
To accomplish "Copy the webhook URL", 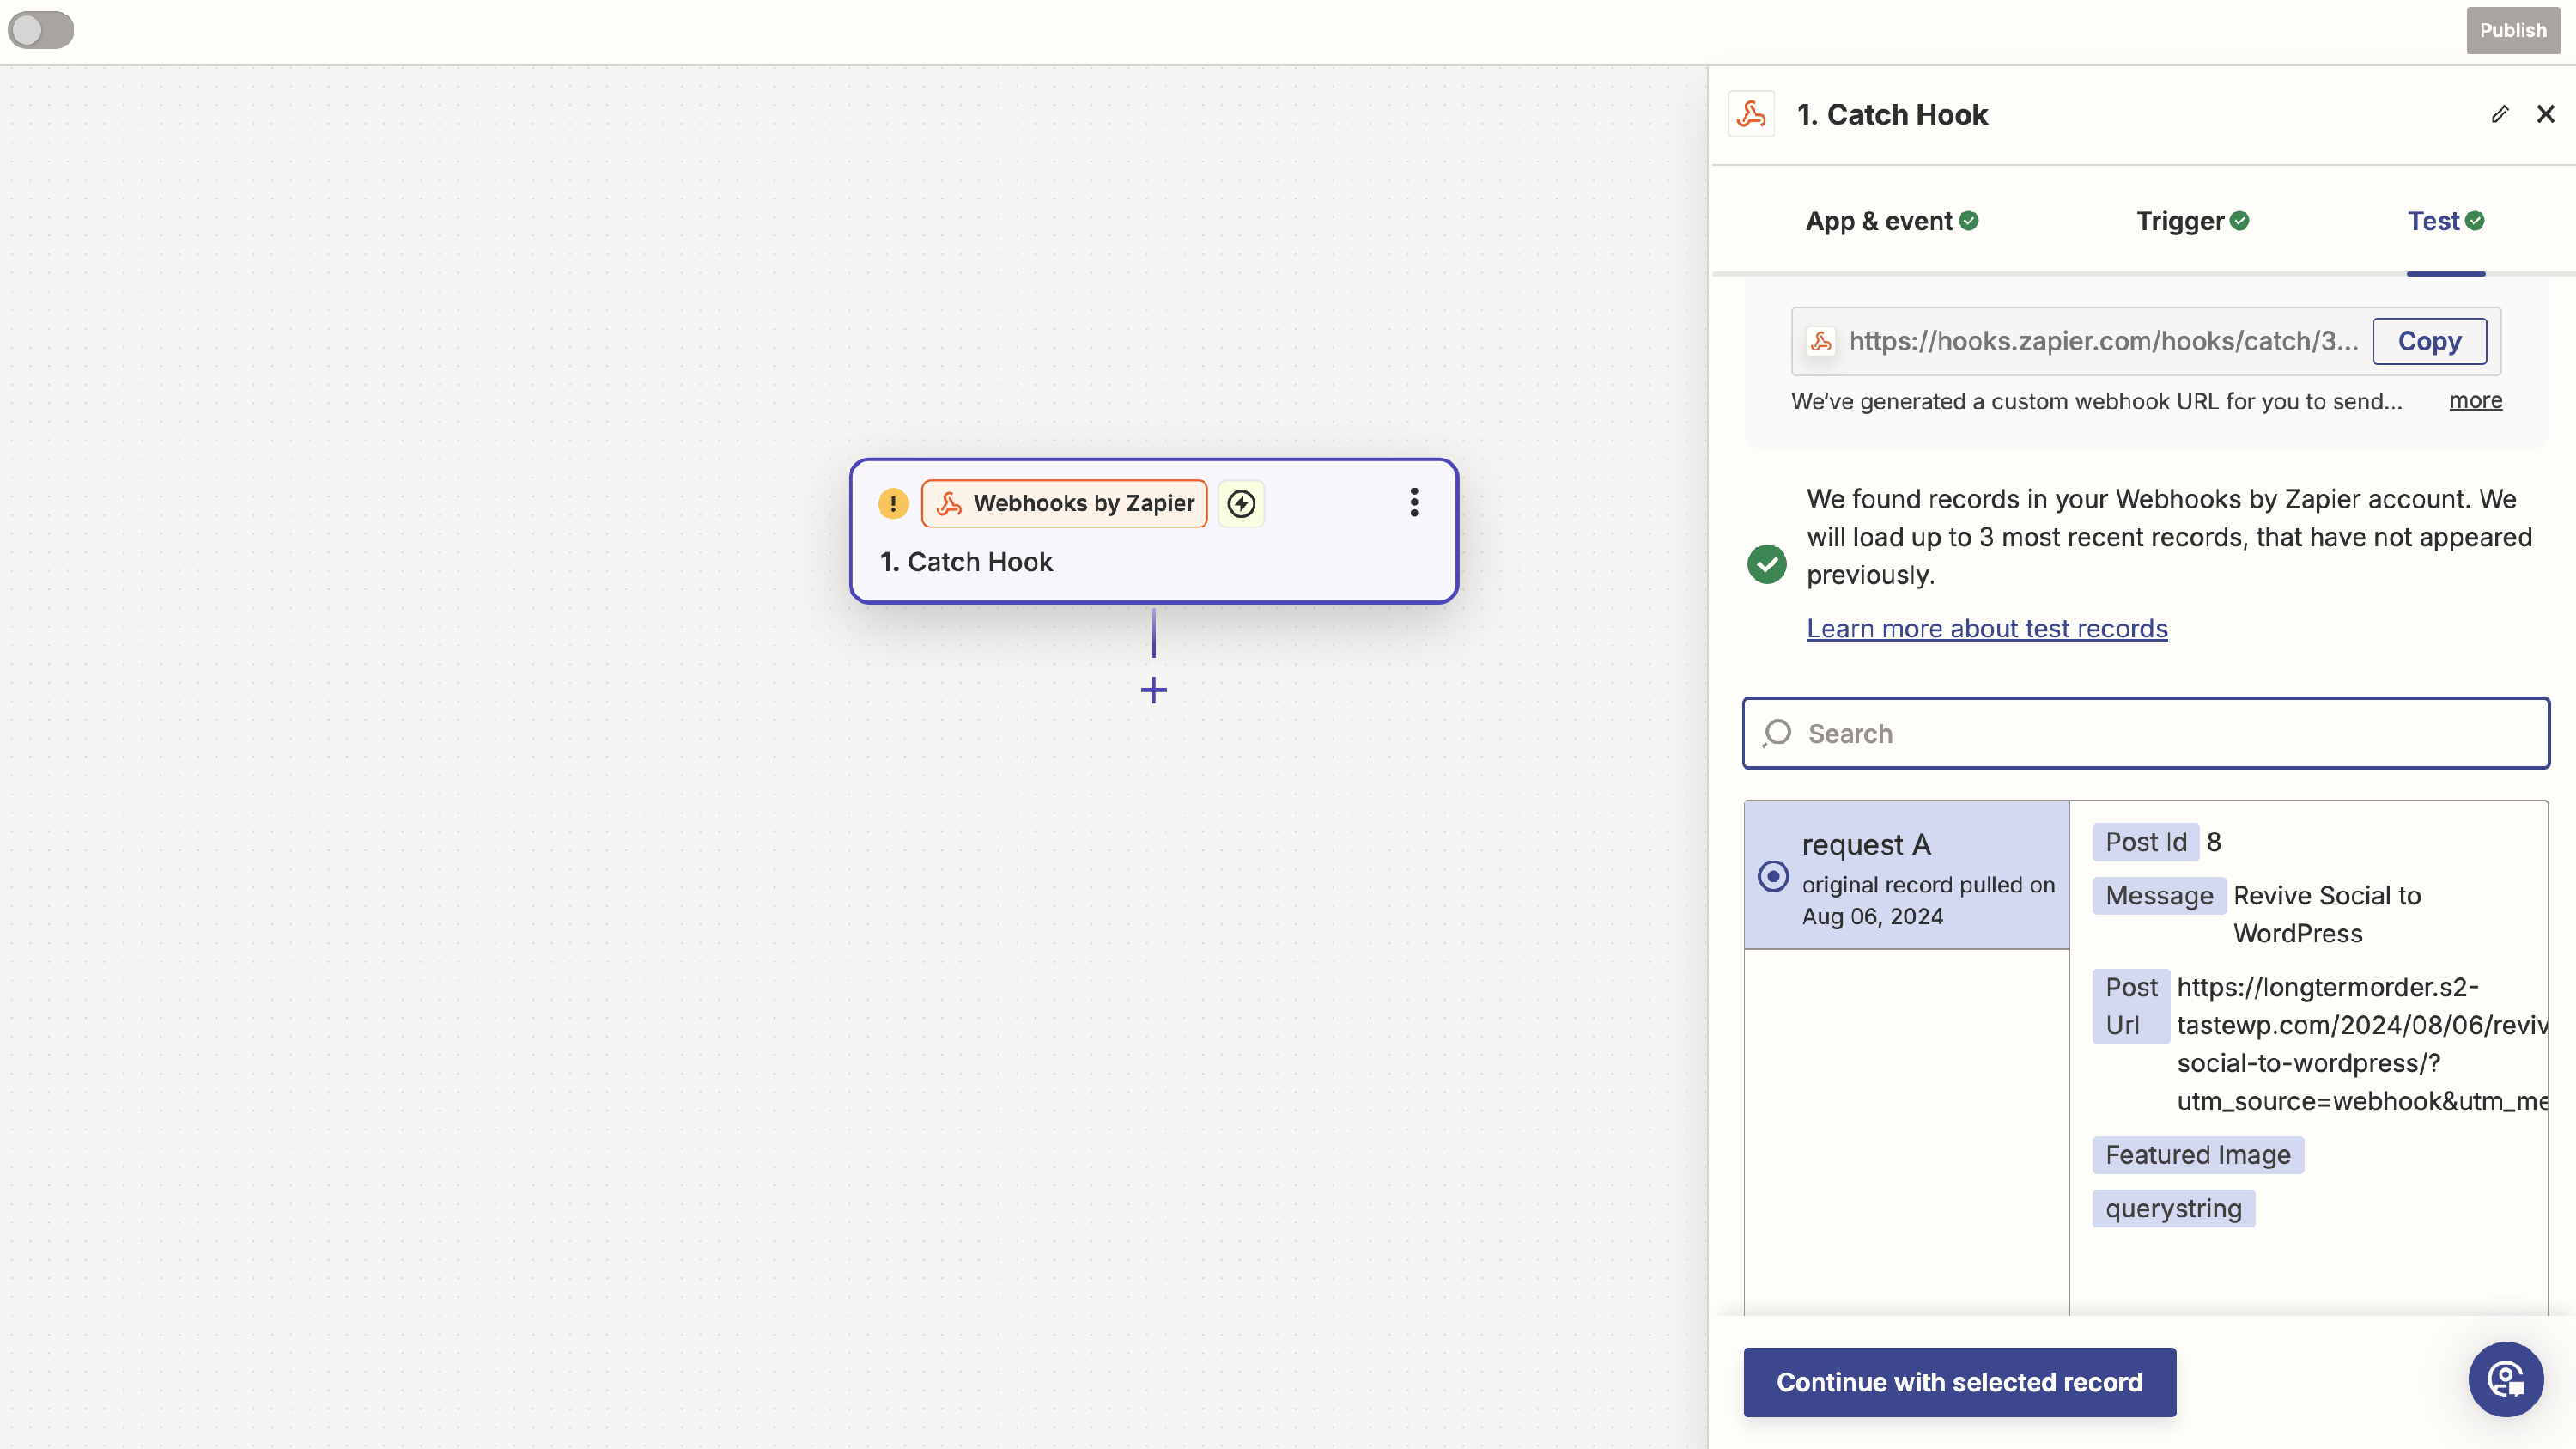I will click(x=2429, y=341).
